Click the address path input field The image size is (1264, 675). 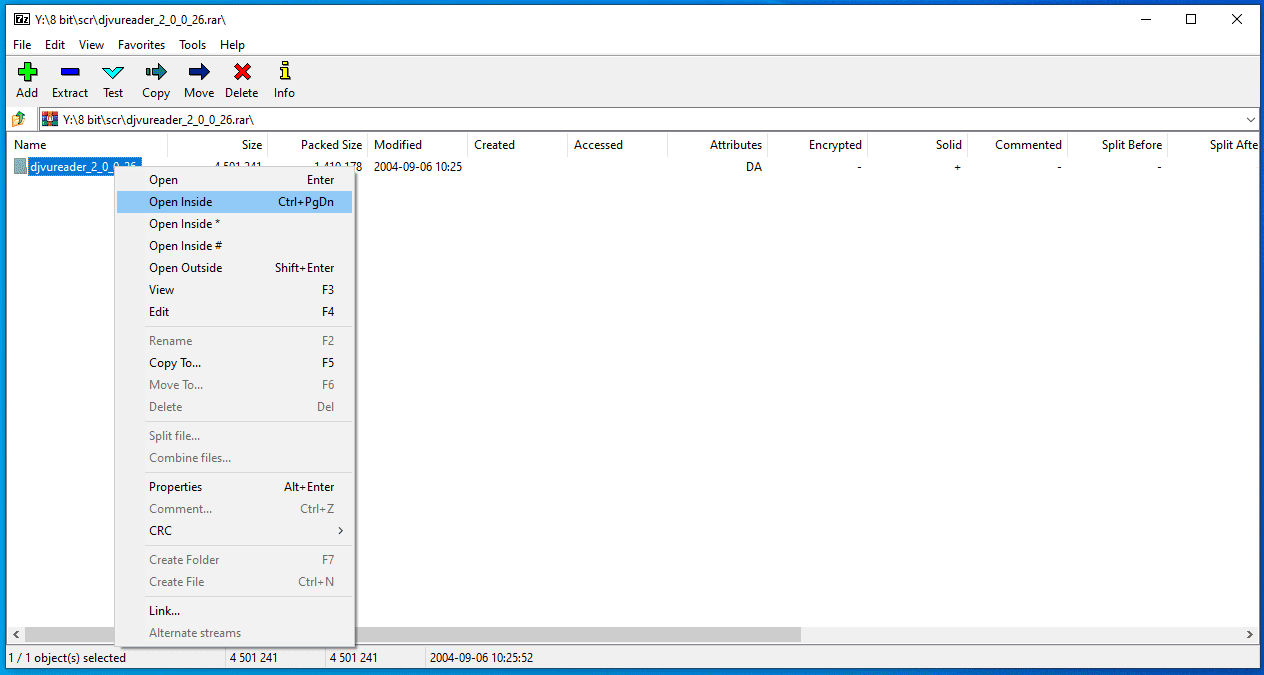[x=650, y=119]
